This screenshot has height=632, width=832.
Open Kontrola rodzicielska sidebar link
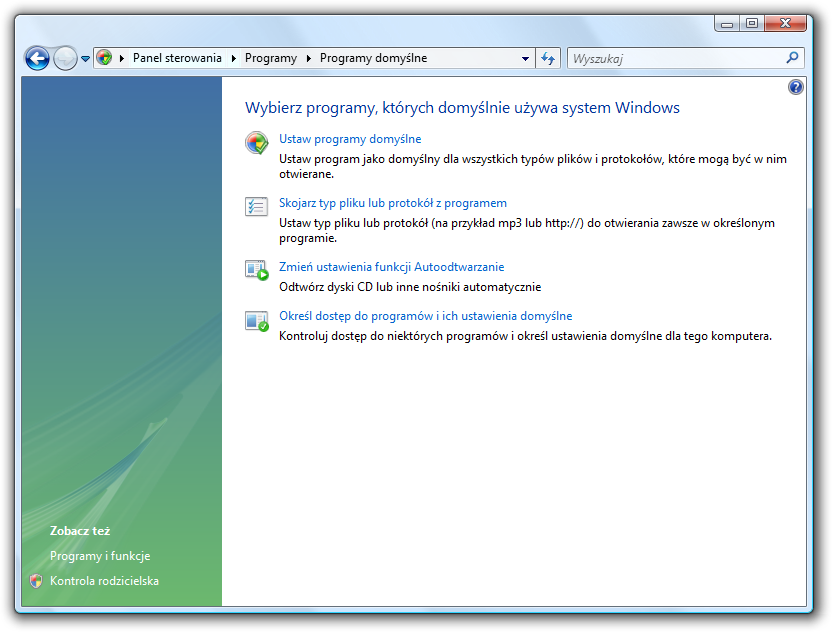(x=104, y=581)
